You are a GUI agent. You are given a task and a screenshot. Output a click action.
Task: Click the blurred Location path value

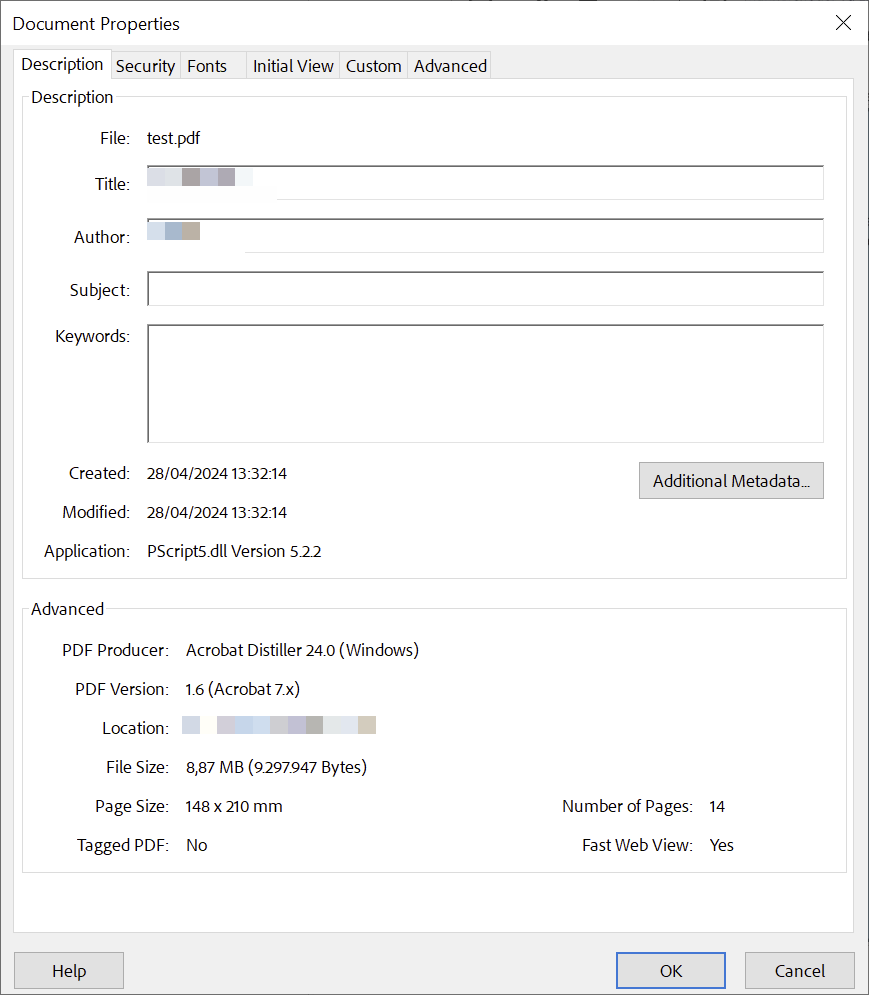(x=280, y=725)
